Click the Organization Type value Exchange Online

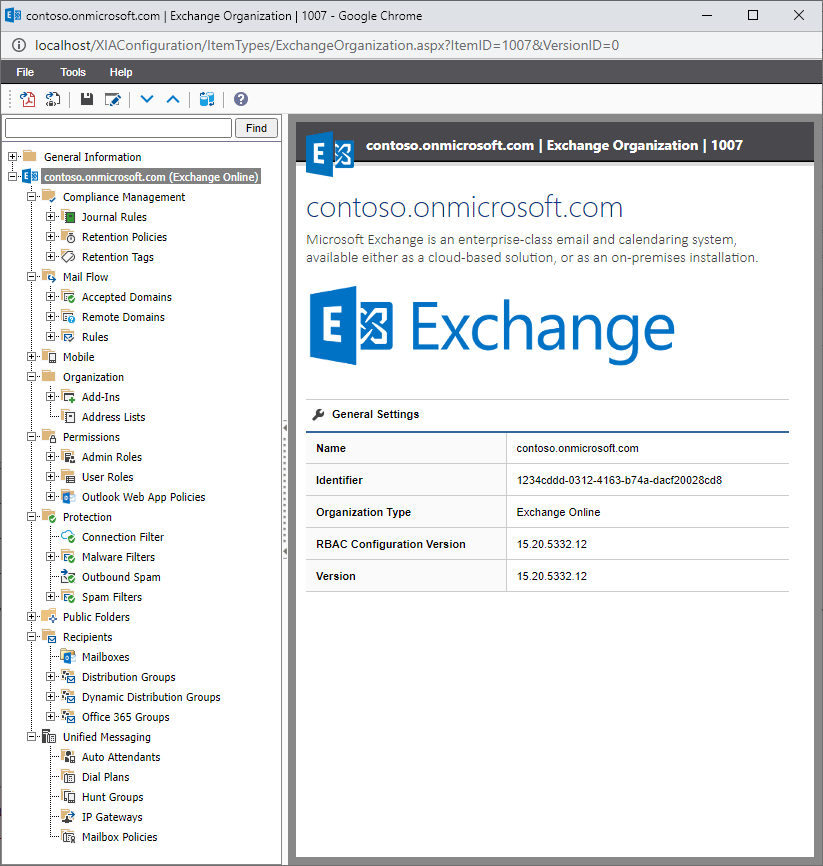(558, 513)
